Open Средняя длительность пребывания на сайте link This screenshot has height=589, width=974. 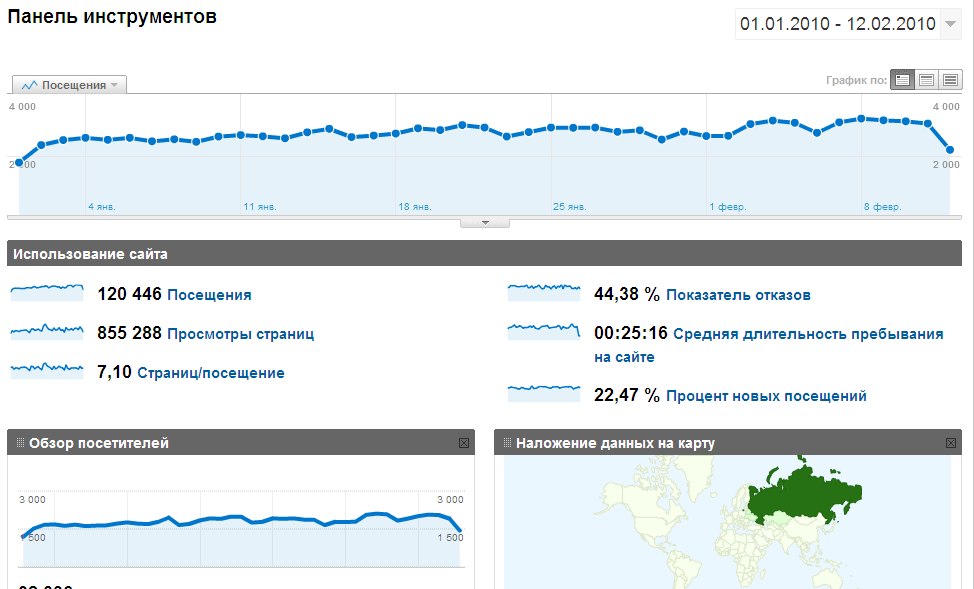(808, 335)
